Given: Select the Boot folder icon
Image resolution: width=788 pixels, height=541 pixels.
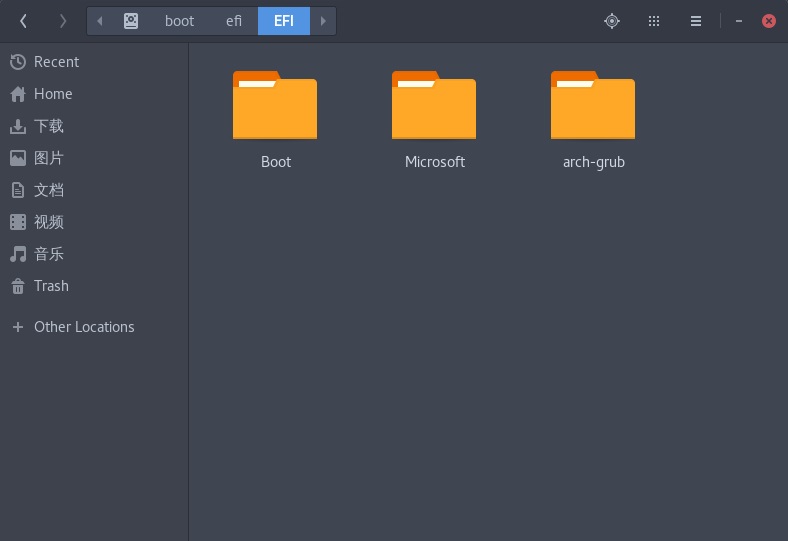Looking at the screenshot, I should pyautogui.click(x=275, y=105).
